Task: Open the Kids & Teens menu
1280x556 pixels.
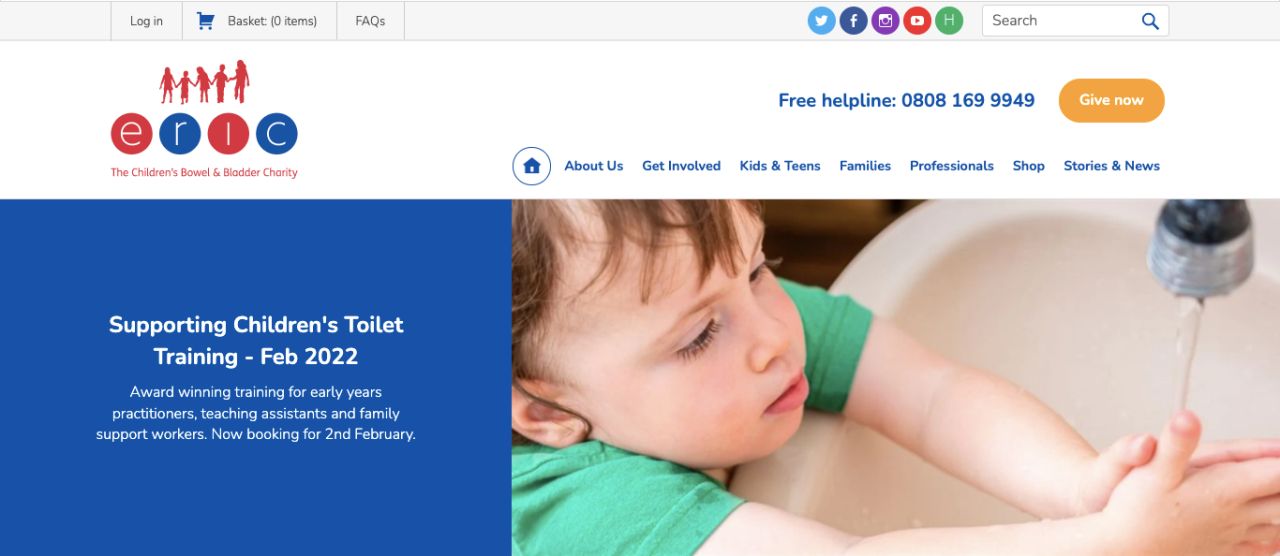Action: point(780,166)
